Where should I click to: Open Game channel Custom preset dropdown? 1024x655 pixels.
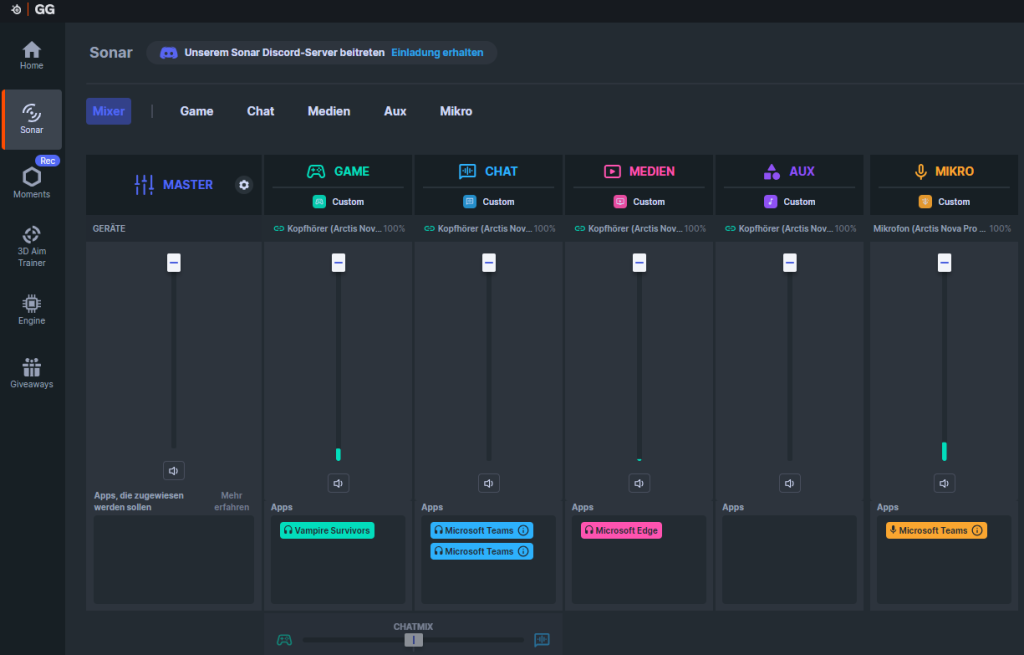tap(338, 202)
